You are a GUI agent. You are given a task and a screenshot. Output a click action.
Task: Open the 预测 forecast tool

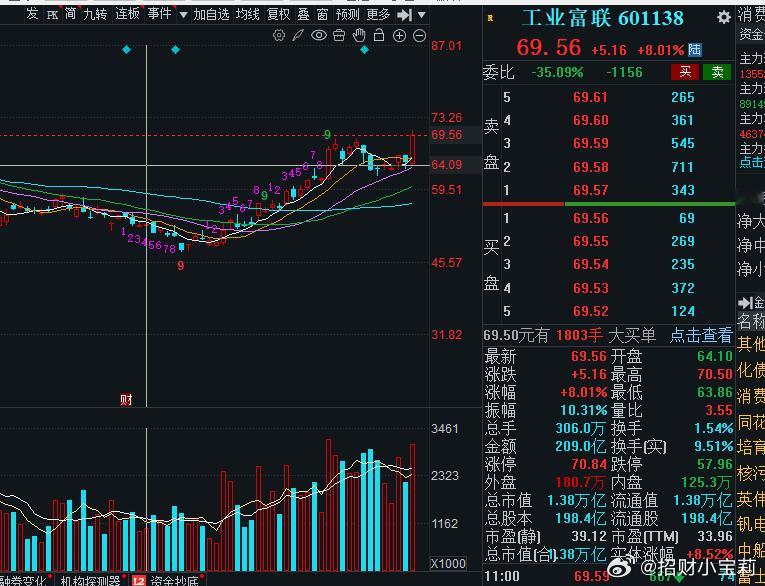pos(347,14)
